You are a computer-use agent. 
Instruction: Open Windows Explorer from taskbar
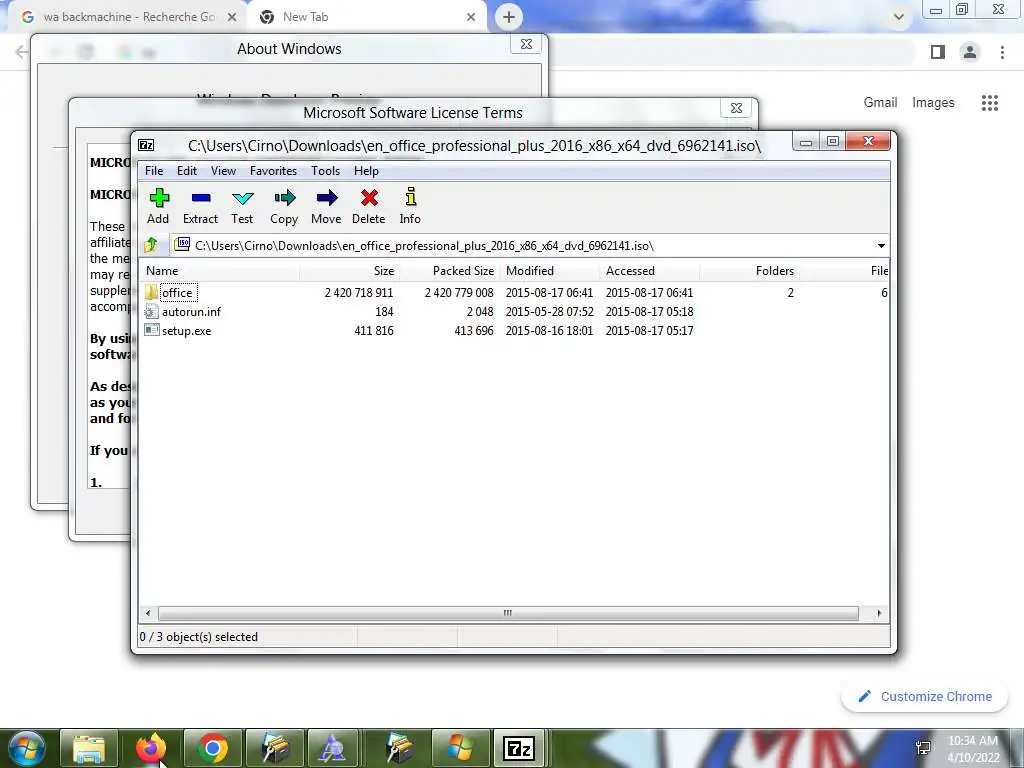(89, 748)
